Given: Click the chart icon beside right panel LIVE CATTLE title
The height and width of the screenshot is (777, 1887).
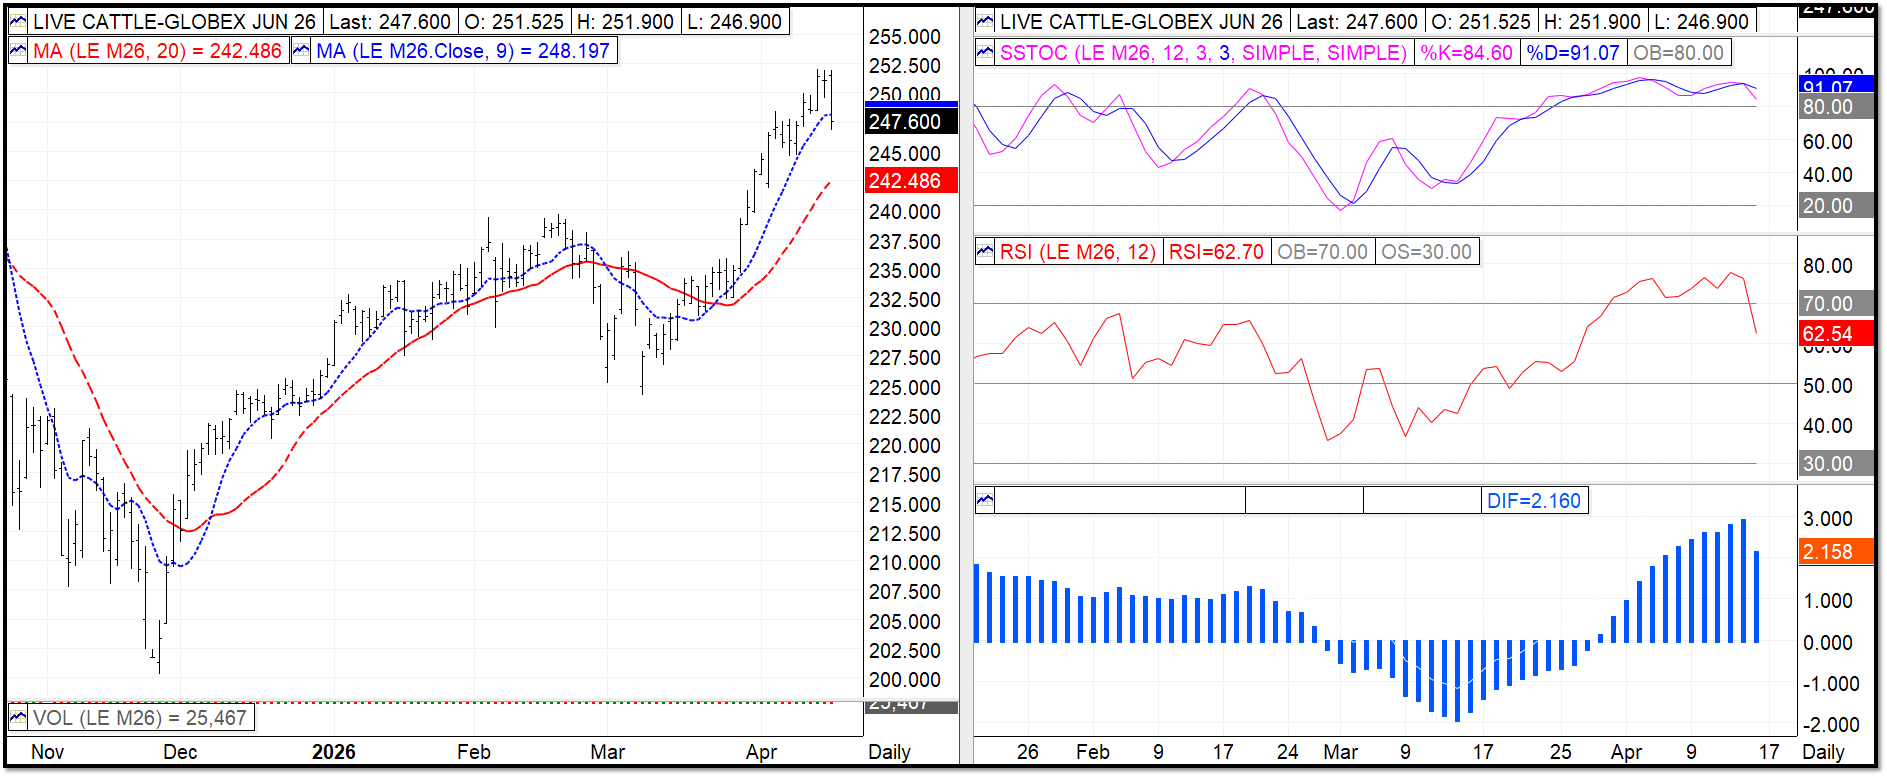Looking at the screenshot, I should pyautogui.click(x=985, y=21).
